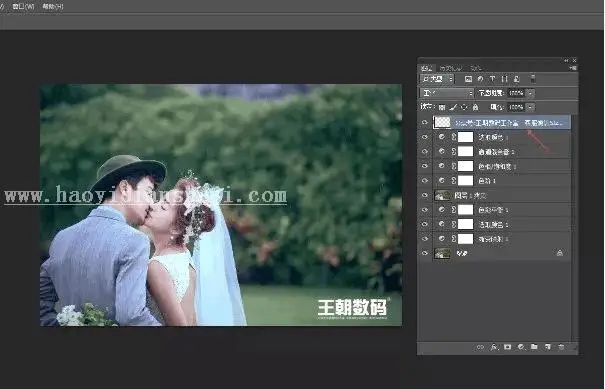The height and width of the screenshot is (389, 605).
Task: Click the white mask thumbnail of the 色阶 layer
Action: (x=465, y=181)
